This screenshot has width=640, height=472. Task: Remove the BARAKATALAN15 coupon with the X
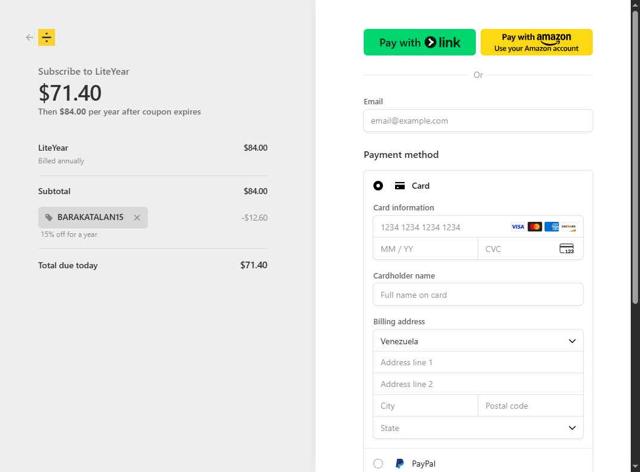click(137, 218)
